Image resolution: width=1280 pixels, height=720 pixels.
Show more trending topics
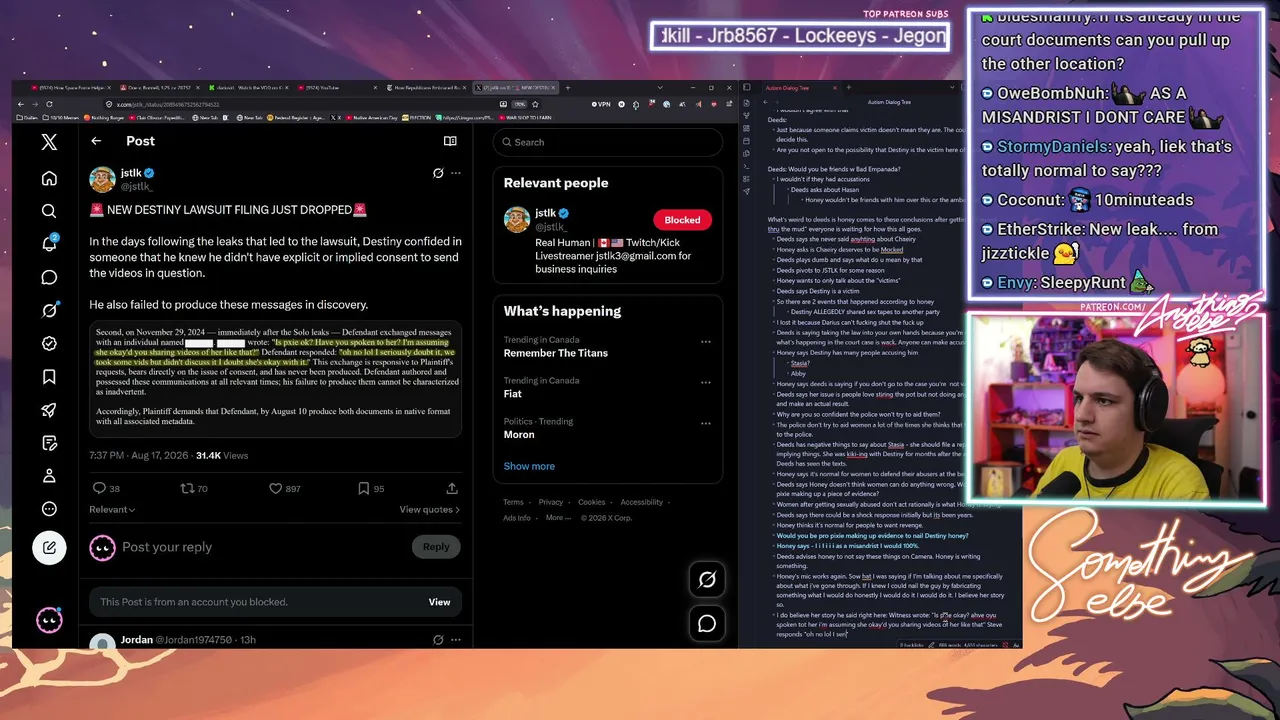pyautogui.click(x=529, y=466)
